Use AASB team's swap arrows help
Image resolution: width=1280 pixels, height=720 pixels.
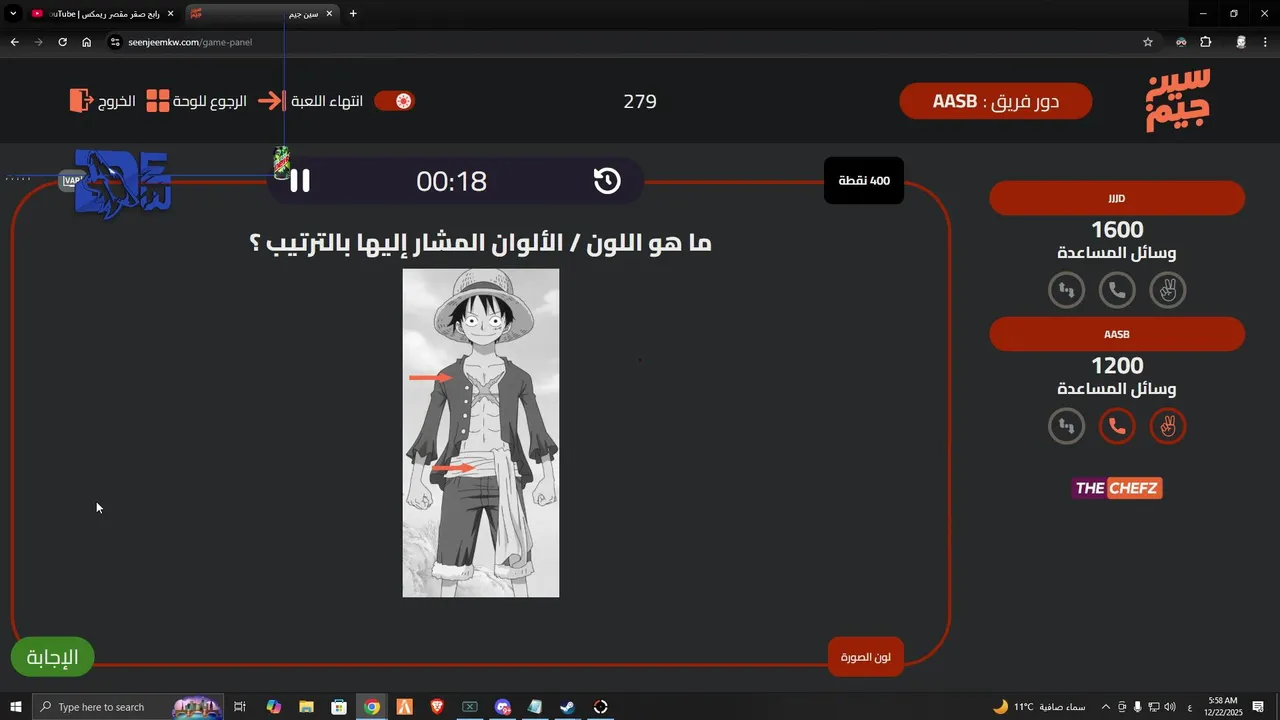click(1066, 427)
